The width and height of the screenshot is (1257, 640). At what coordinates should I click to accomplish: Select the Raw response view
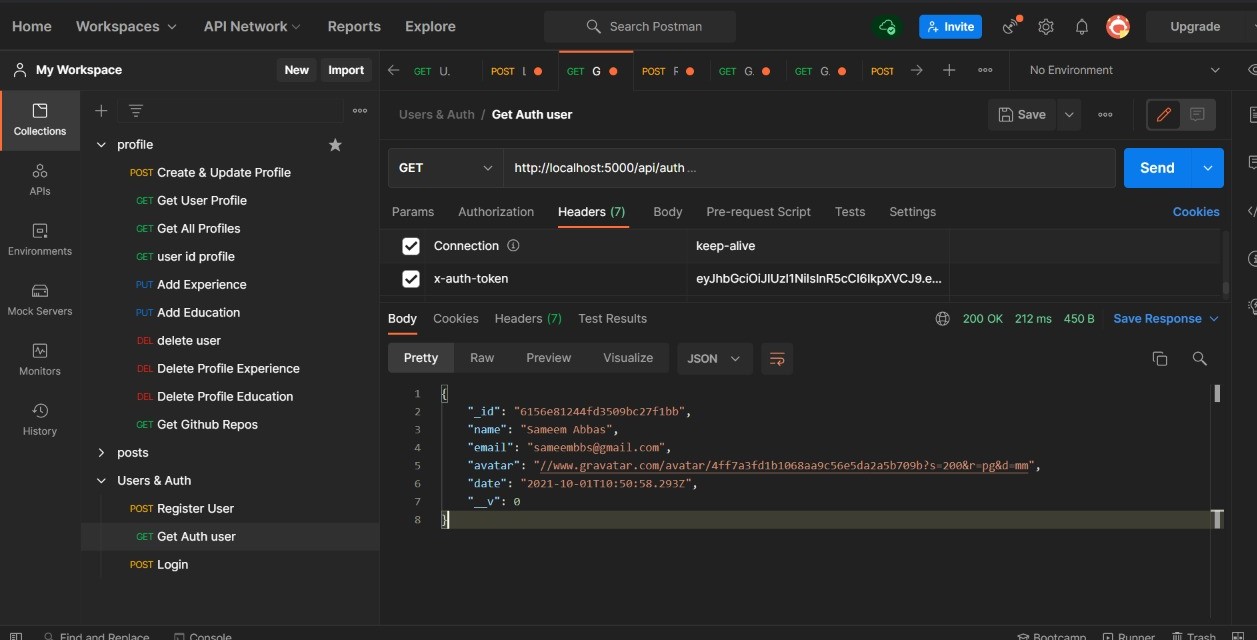click(x=482, y=358)
